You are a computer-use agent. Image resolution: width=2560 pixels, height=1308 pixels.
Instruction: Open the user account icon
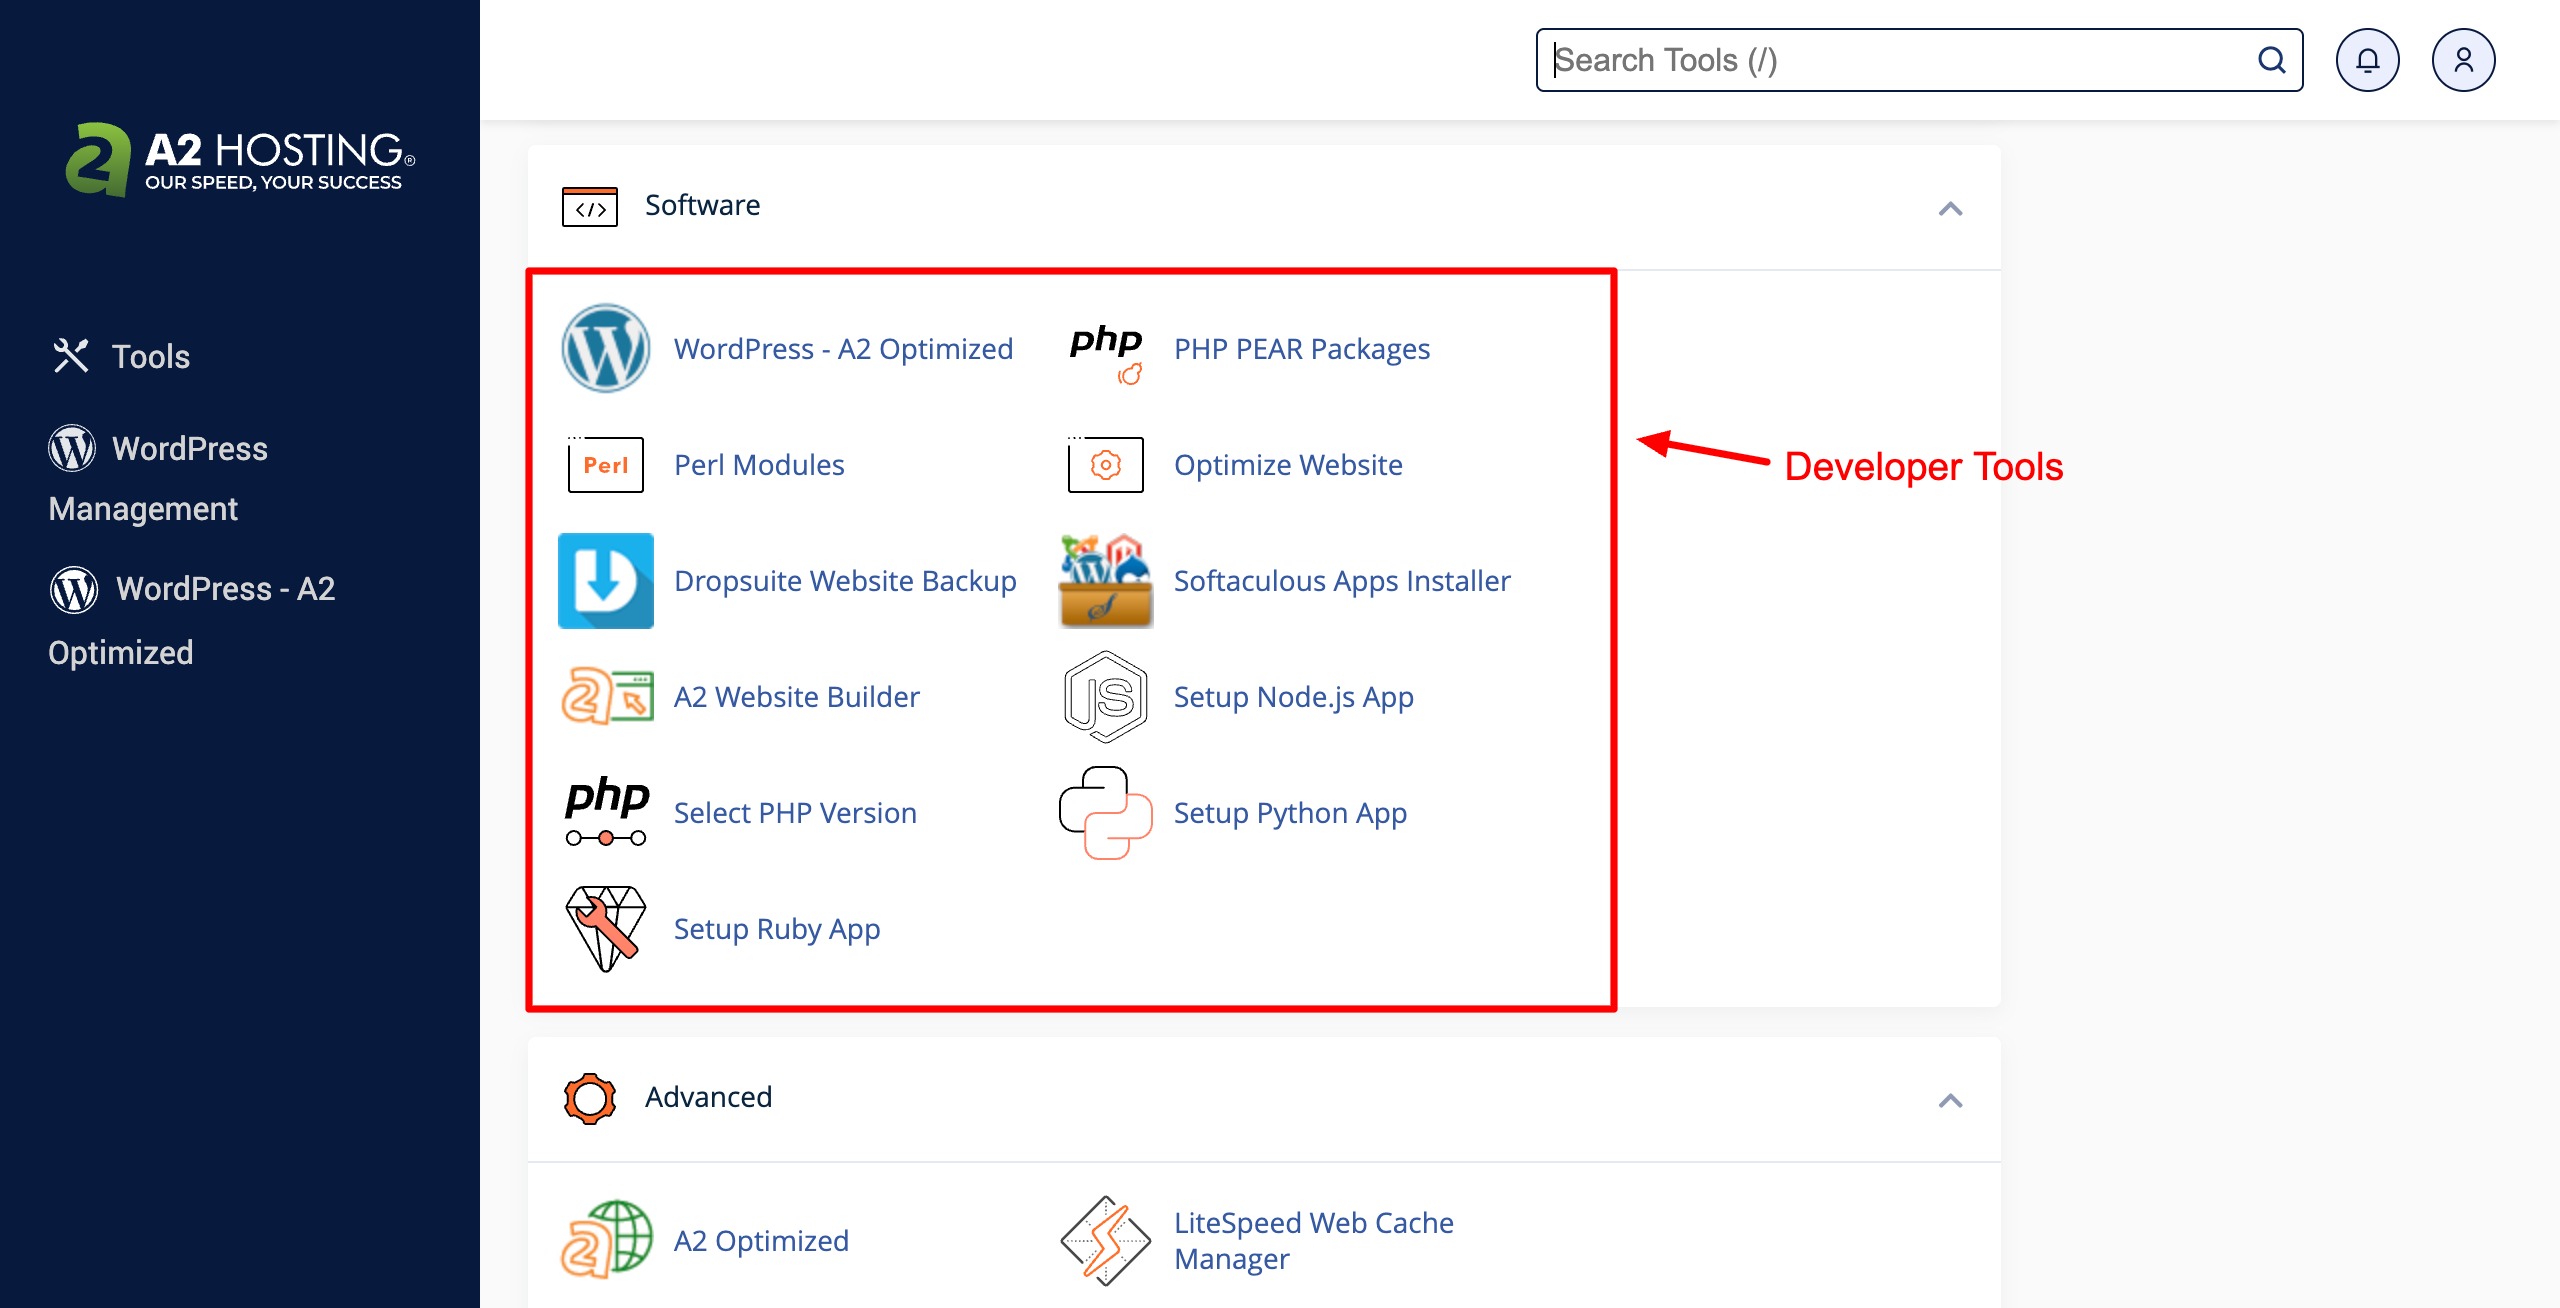2463,60
